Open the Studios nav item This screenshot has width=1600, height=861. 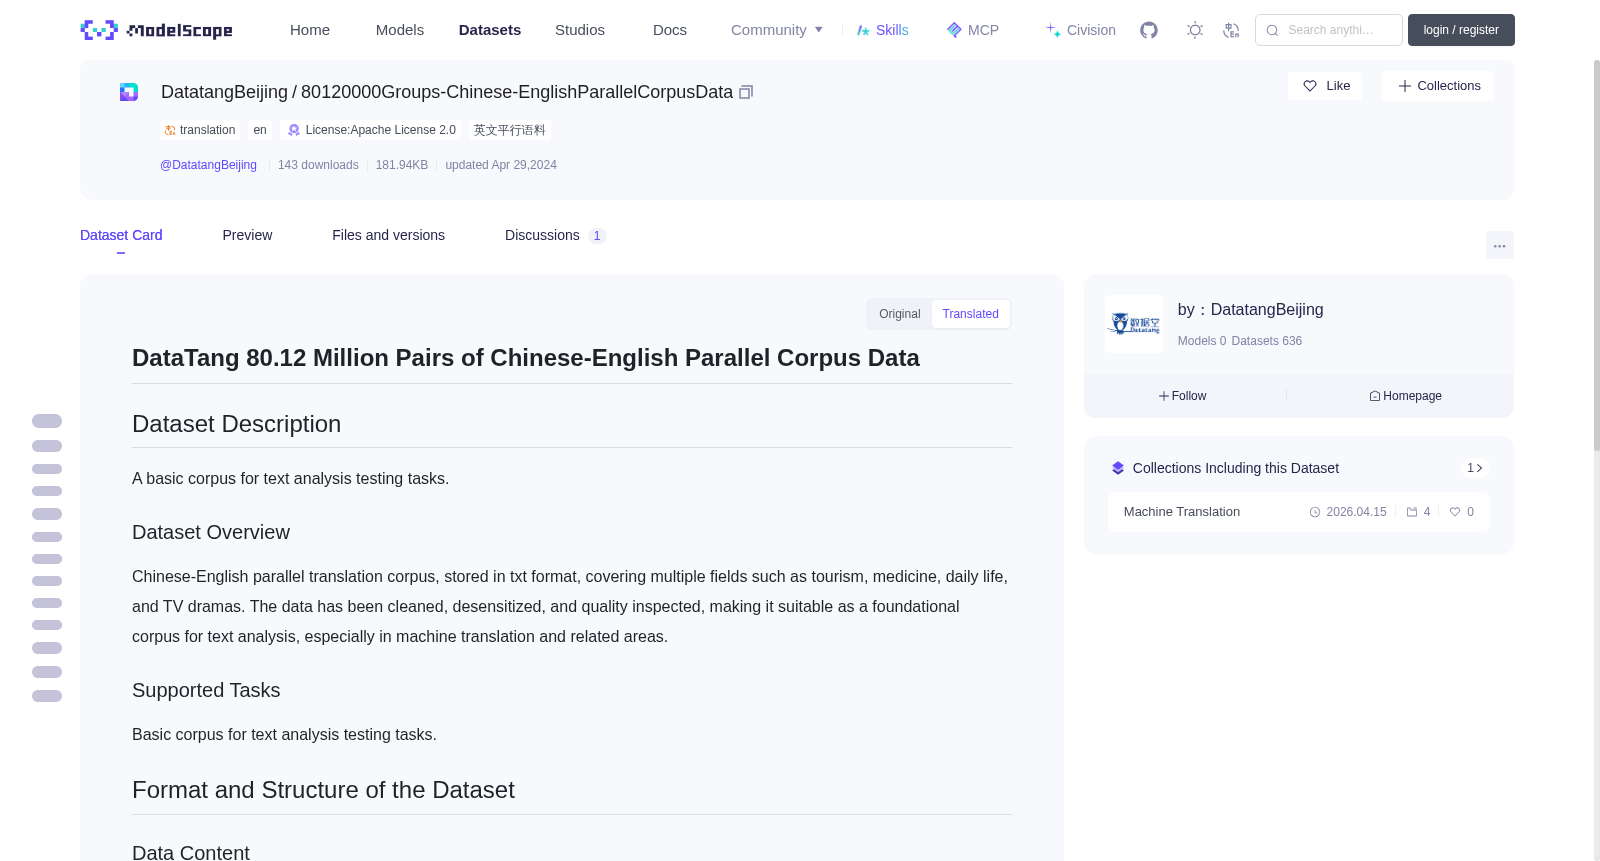point(580,30)
